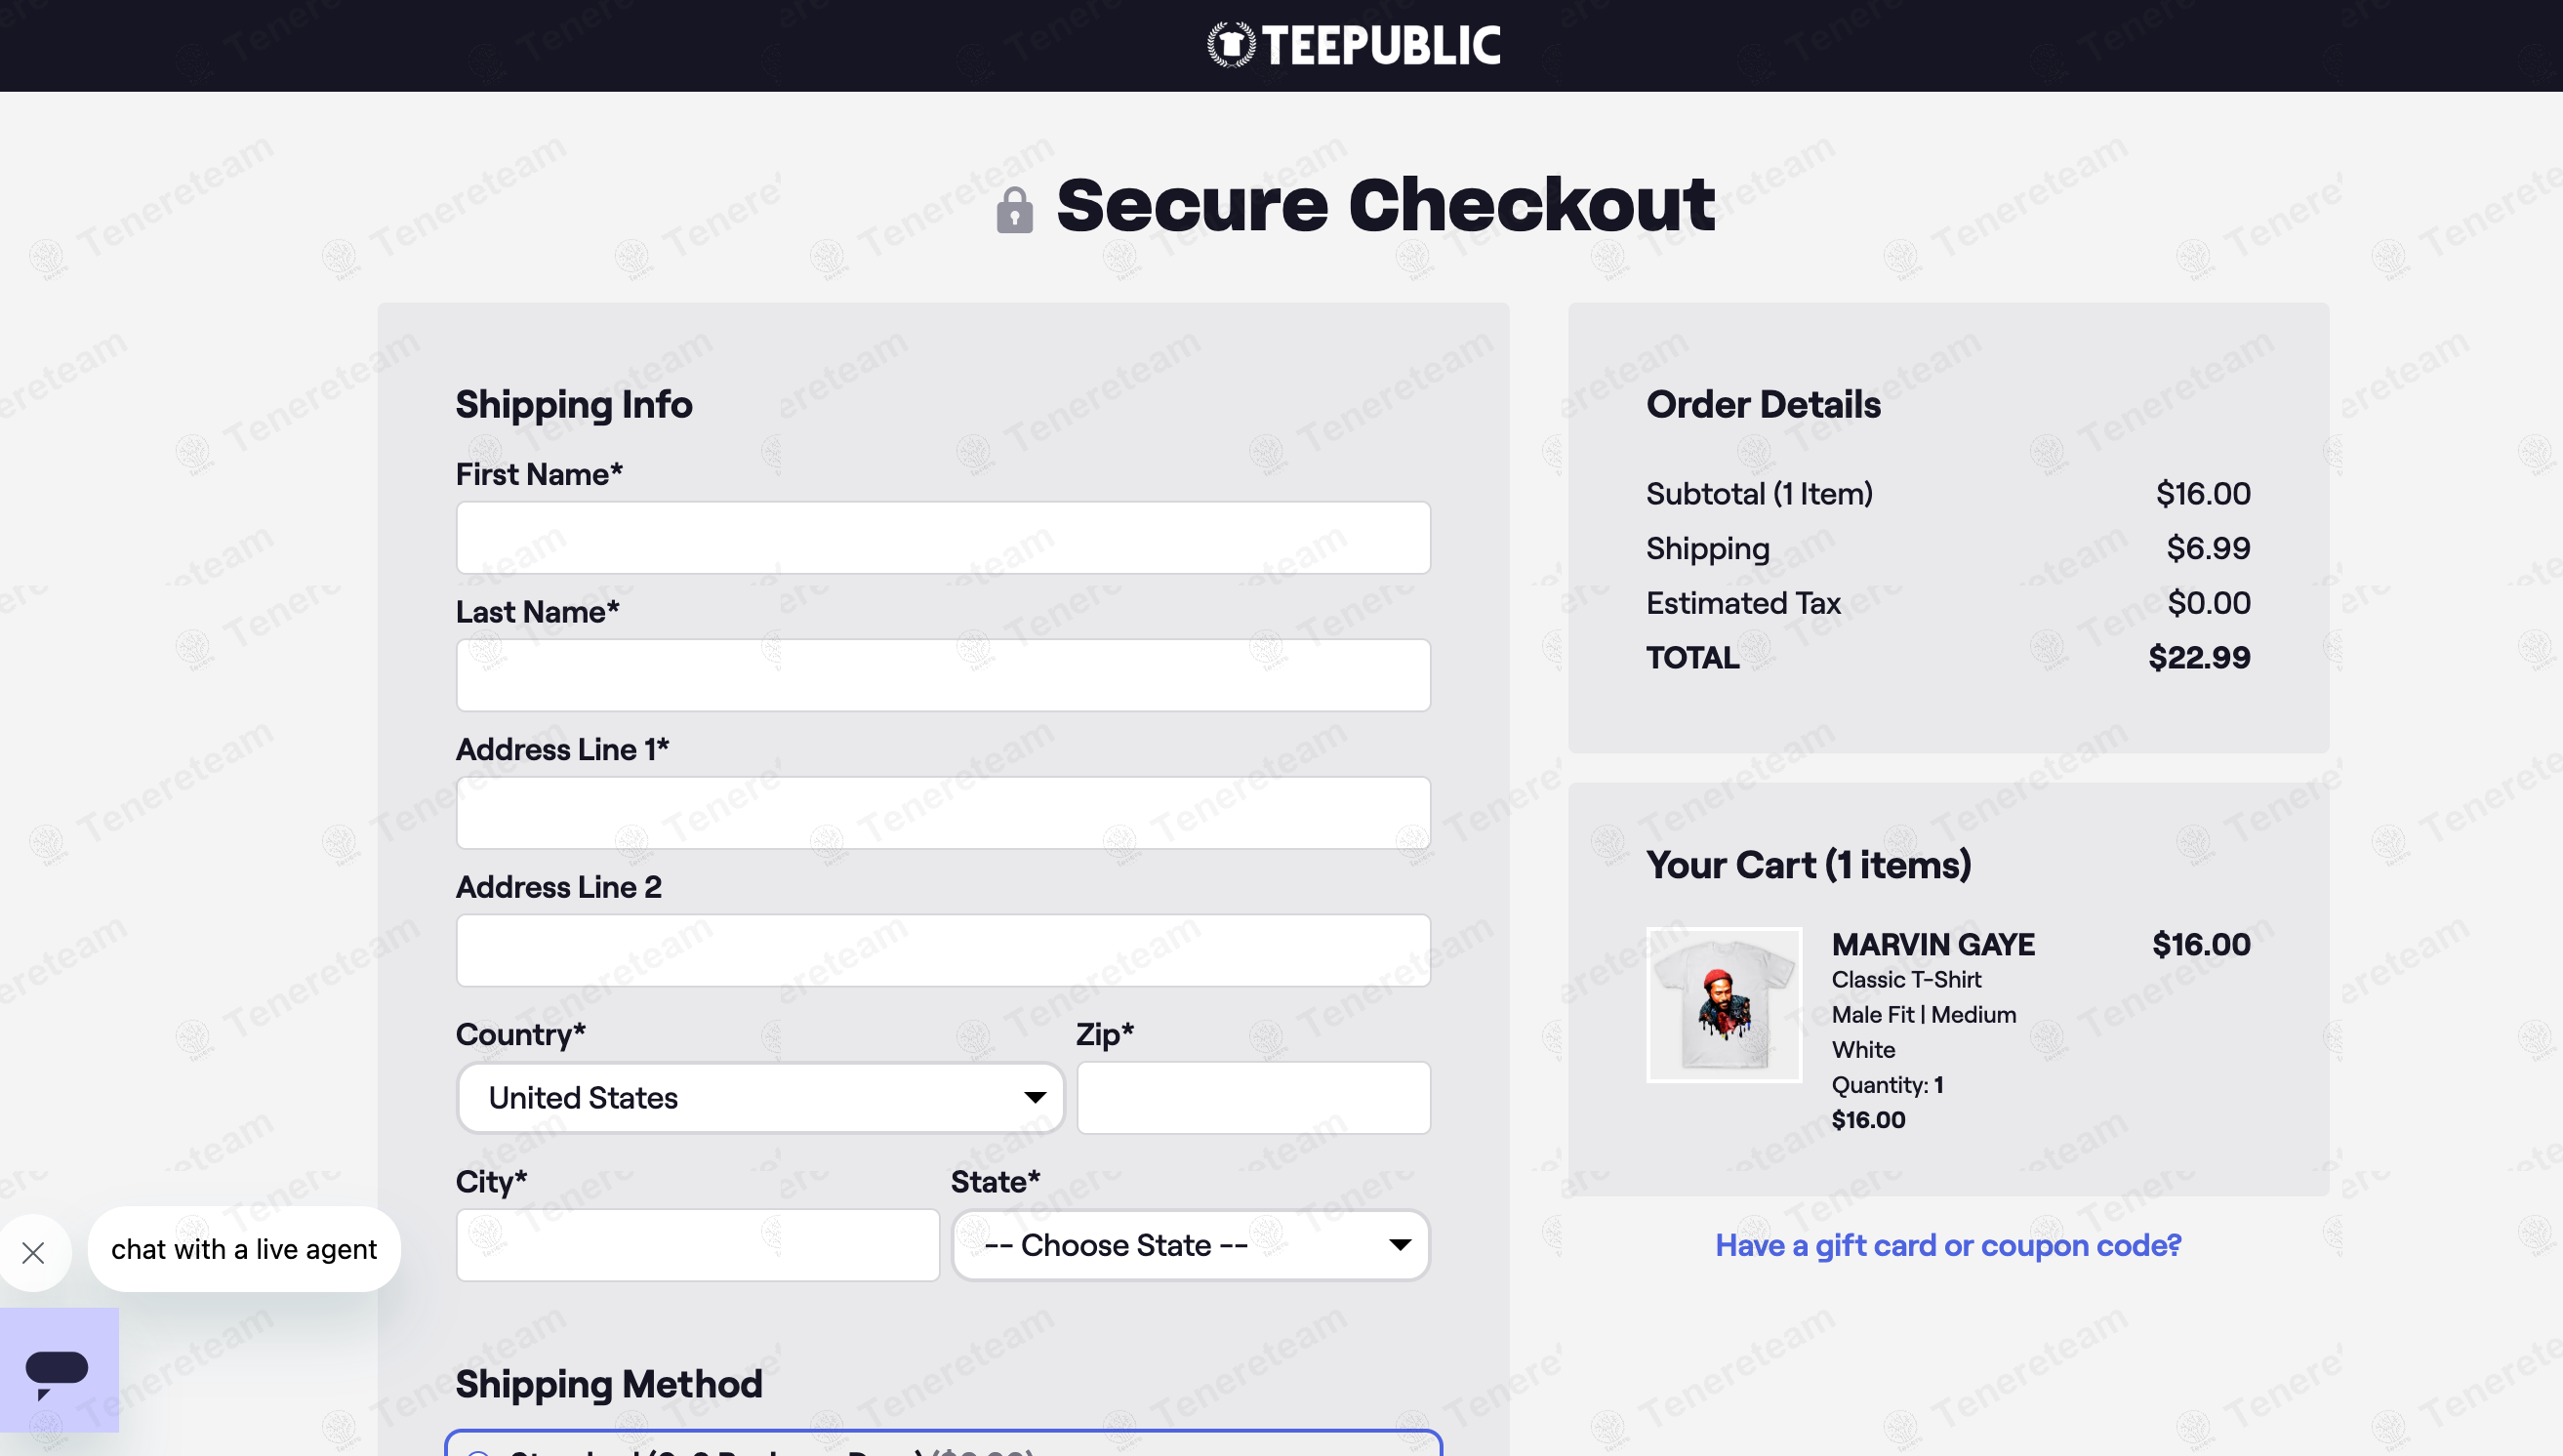Click inside the City input field

(697, 1245)
